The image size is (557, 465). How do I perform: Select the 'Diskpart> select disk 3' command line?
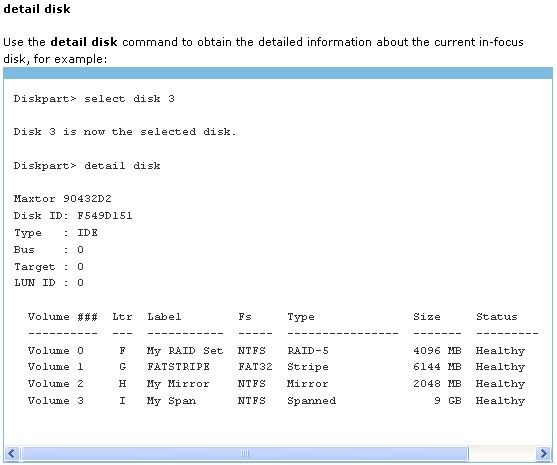[94, 99]
